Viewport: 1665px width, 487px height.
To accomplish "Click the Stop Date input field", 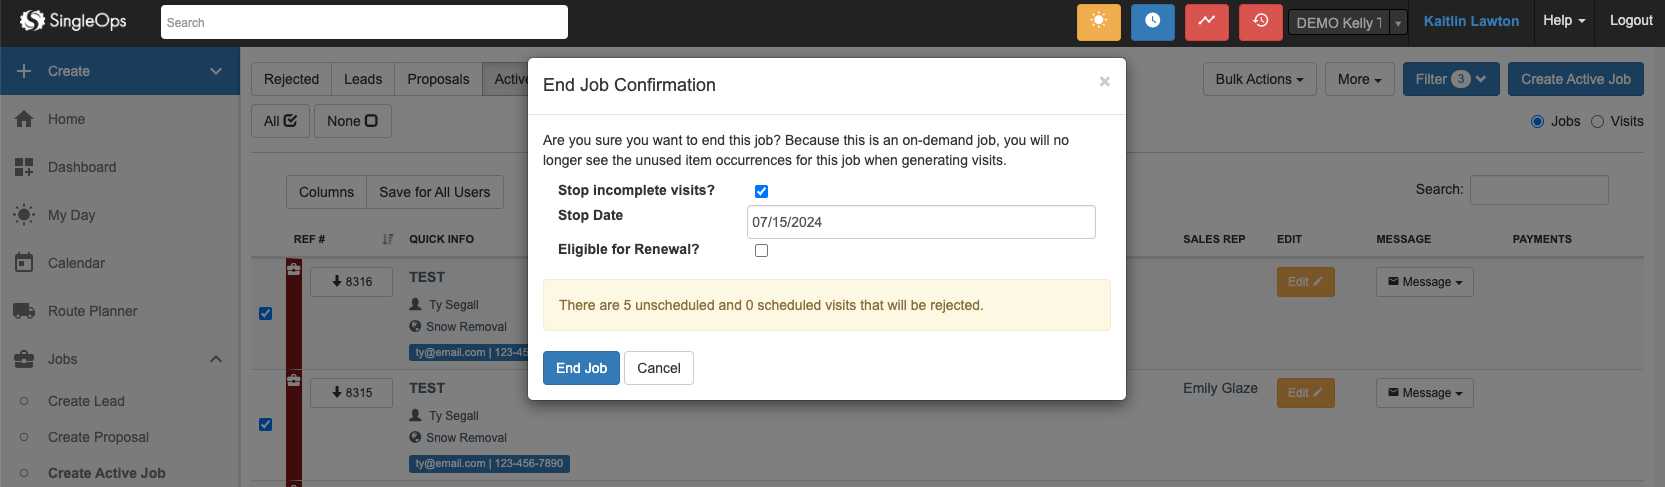I will click(x=920, y=222).
